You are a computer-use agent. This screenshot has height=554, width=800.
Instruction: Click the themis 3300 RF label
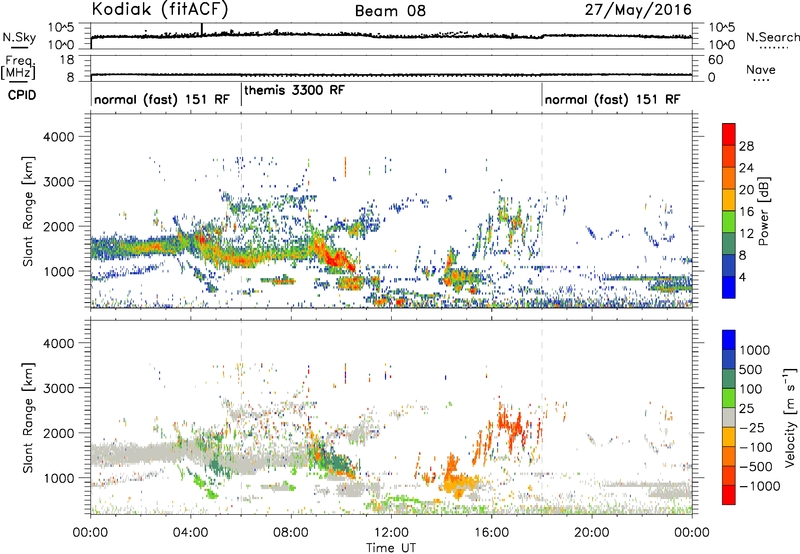pos(294,90)
